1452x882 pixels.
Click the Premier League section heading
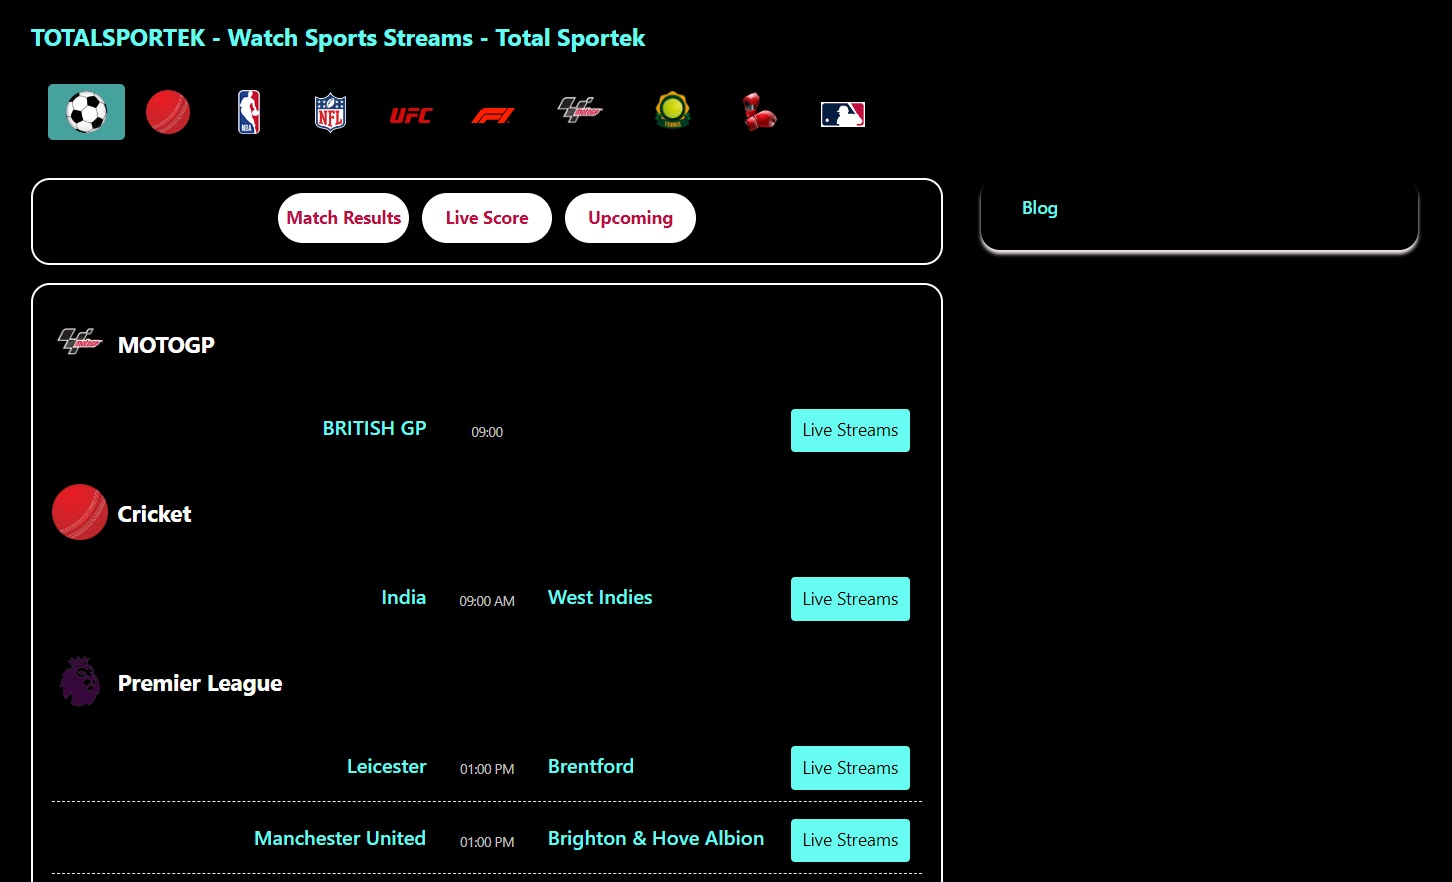[x=200, y=683]
